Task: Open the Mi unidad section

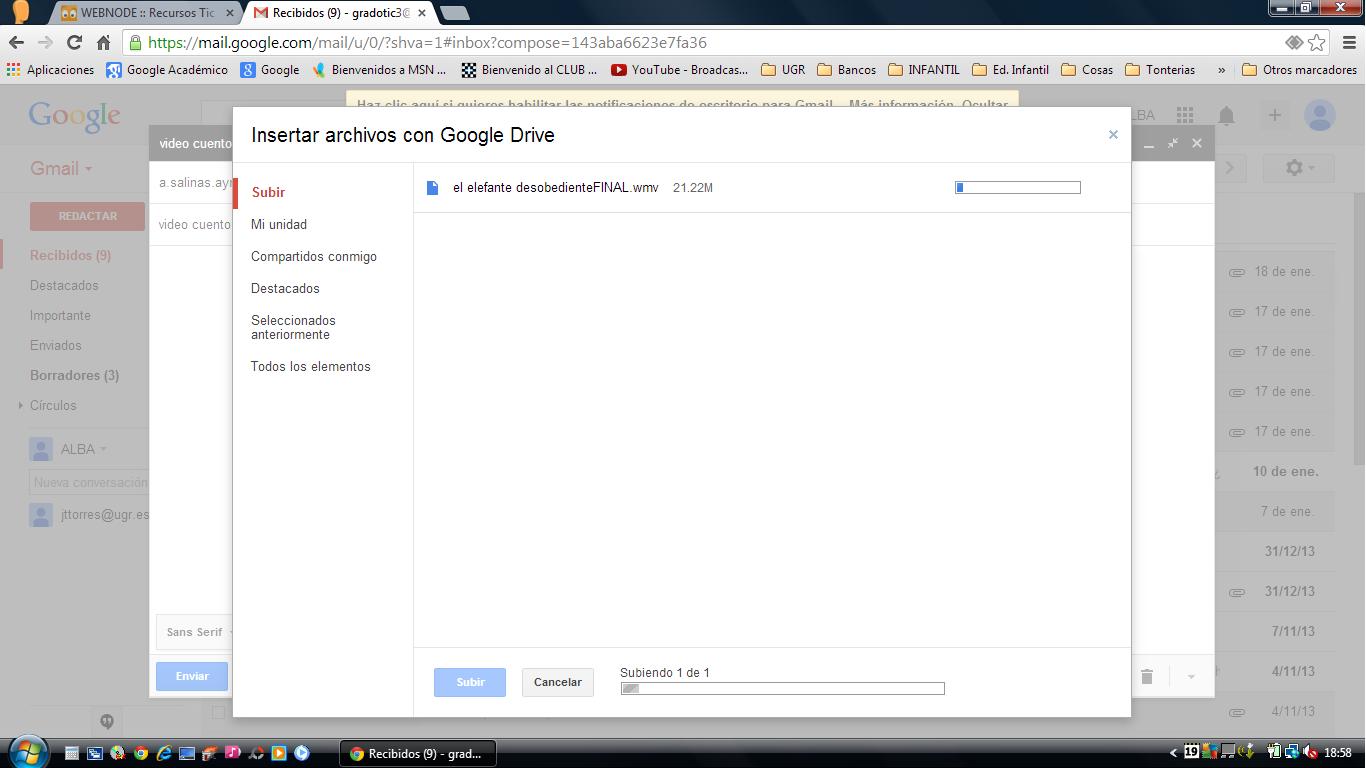Action: click(x=279, y=224)
